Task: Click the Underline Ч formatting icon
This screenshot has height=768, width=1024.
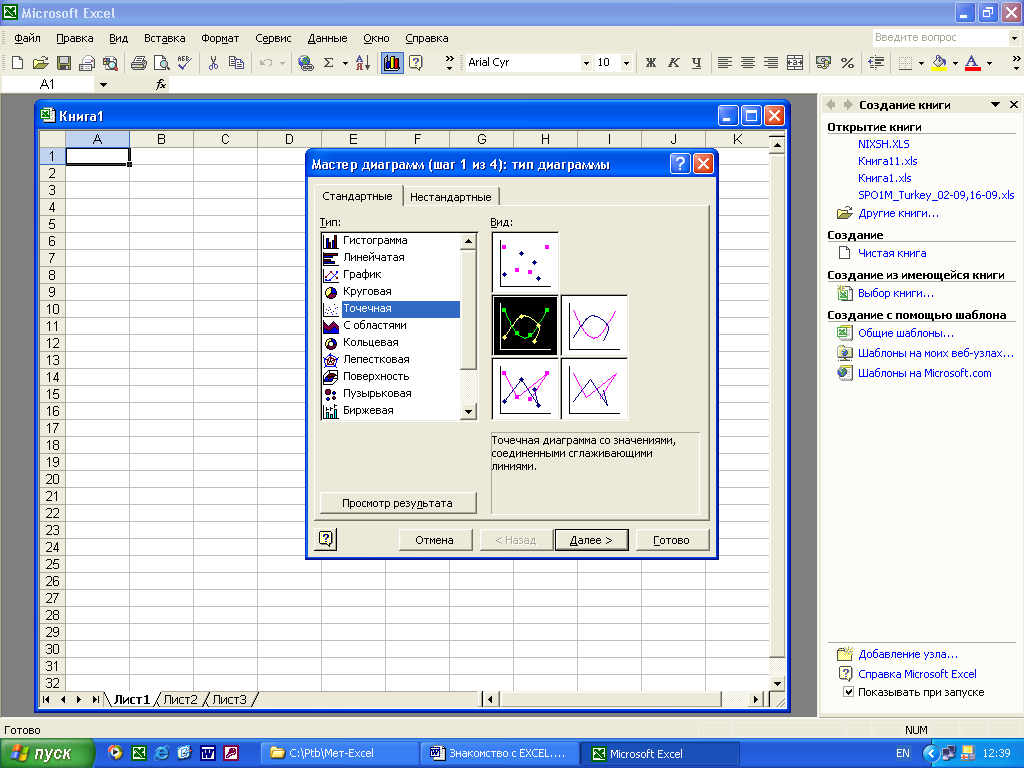Action: pos(696,63)
